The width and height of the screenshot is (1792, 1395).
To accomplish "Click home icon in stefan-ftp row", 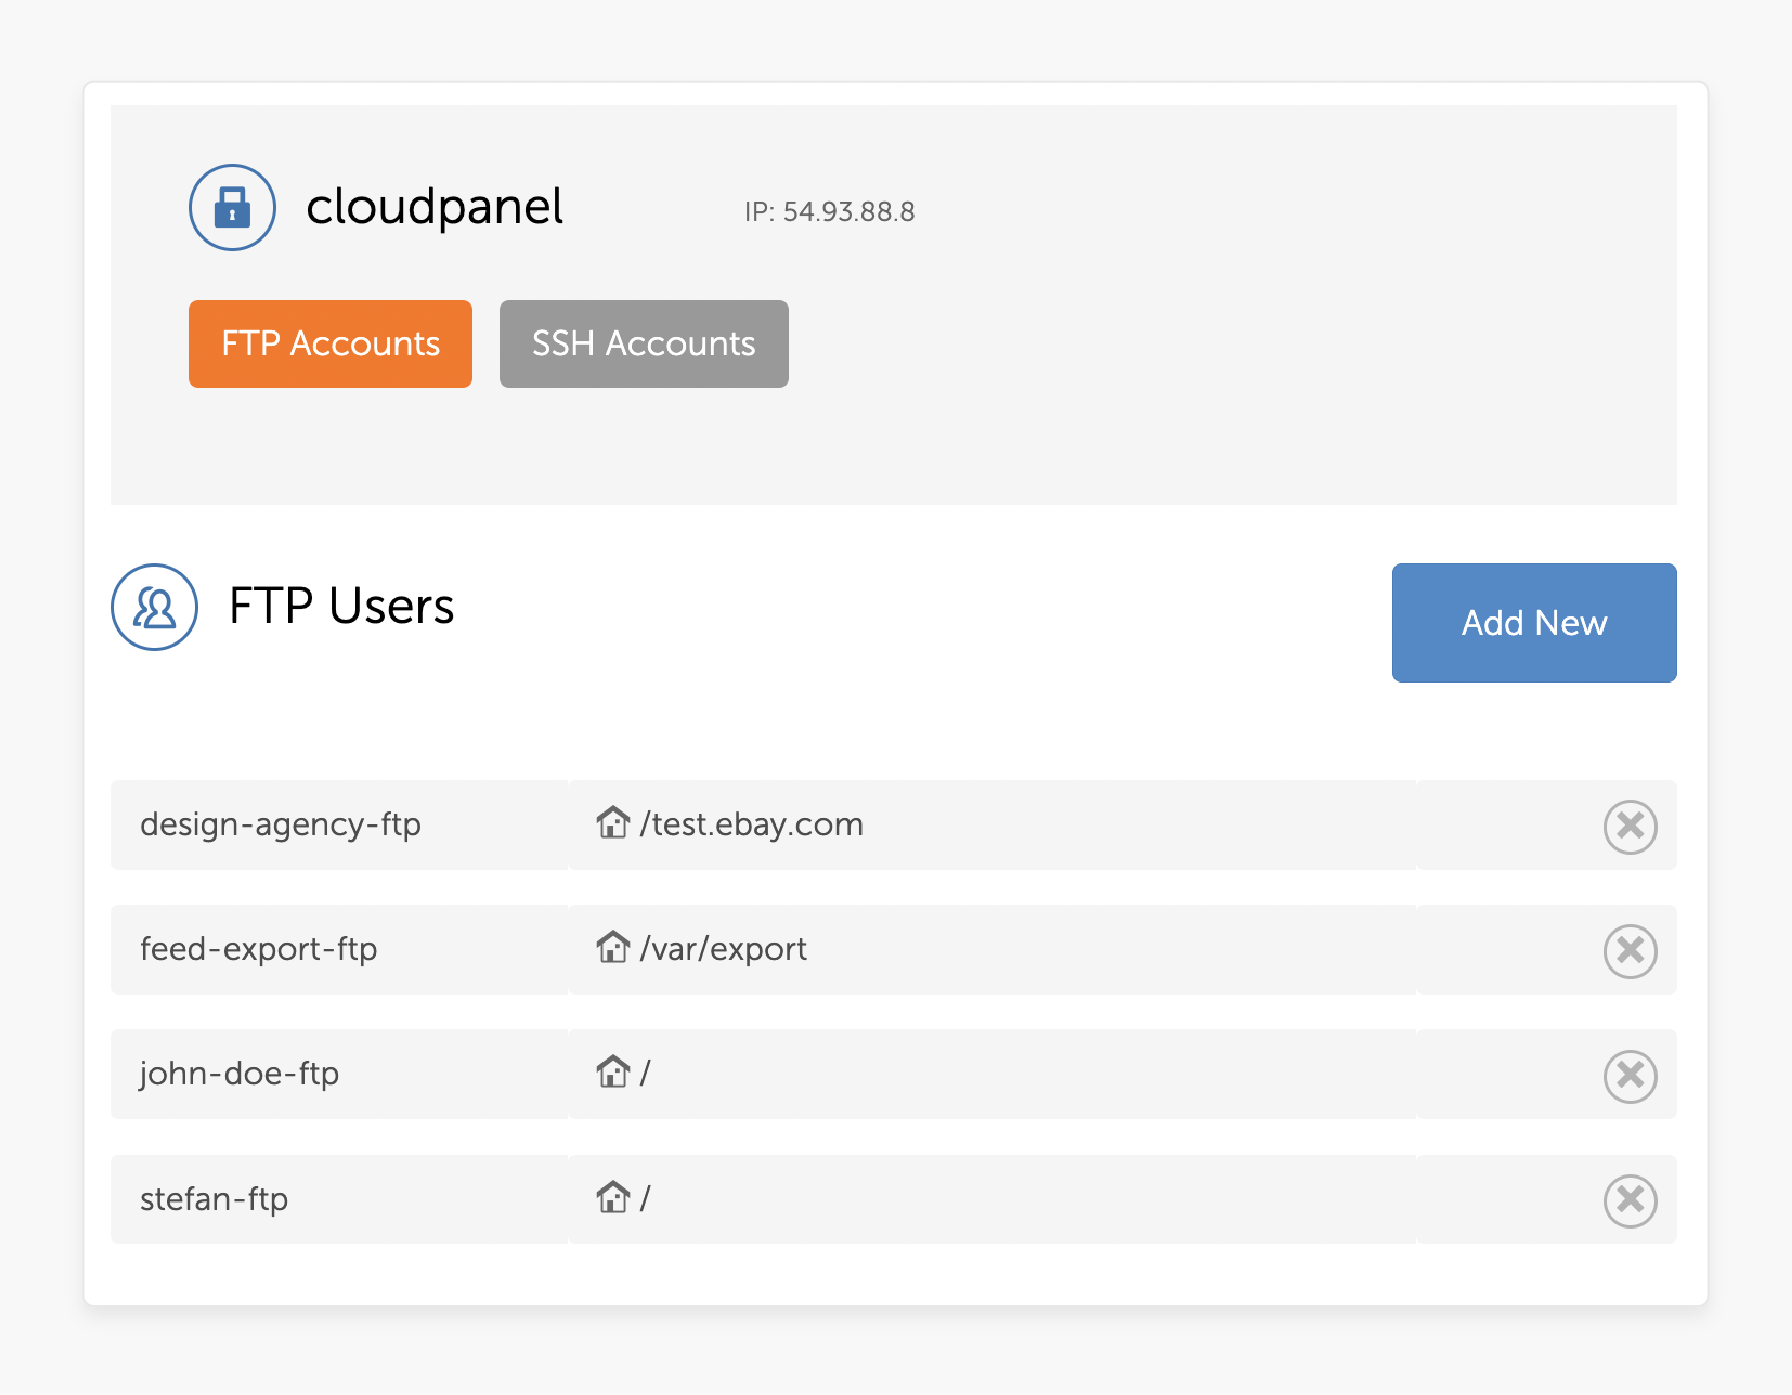I will pyautogui.click(x=613, y=1196).
